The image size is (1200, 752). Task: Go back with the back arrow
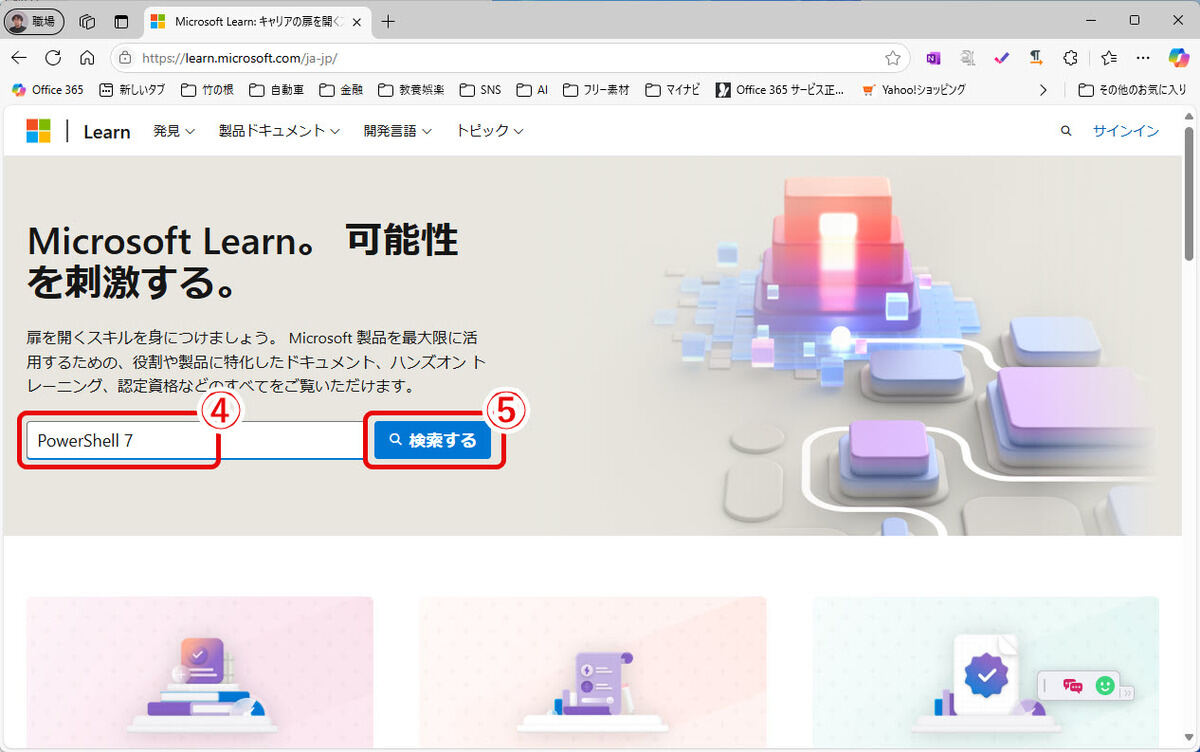19,57
